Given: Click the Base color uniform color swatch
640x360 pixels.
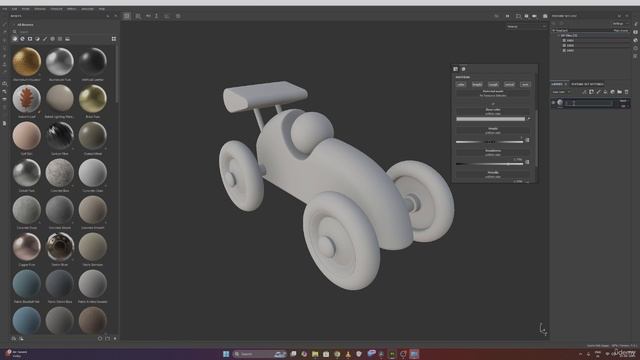Looking at the screenshot, I should (490, 119).
